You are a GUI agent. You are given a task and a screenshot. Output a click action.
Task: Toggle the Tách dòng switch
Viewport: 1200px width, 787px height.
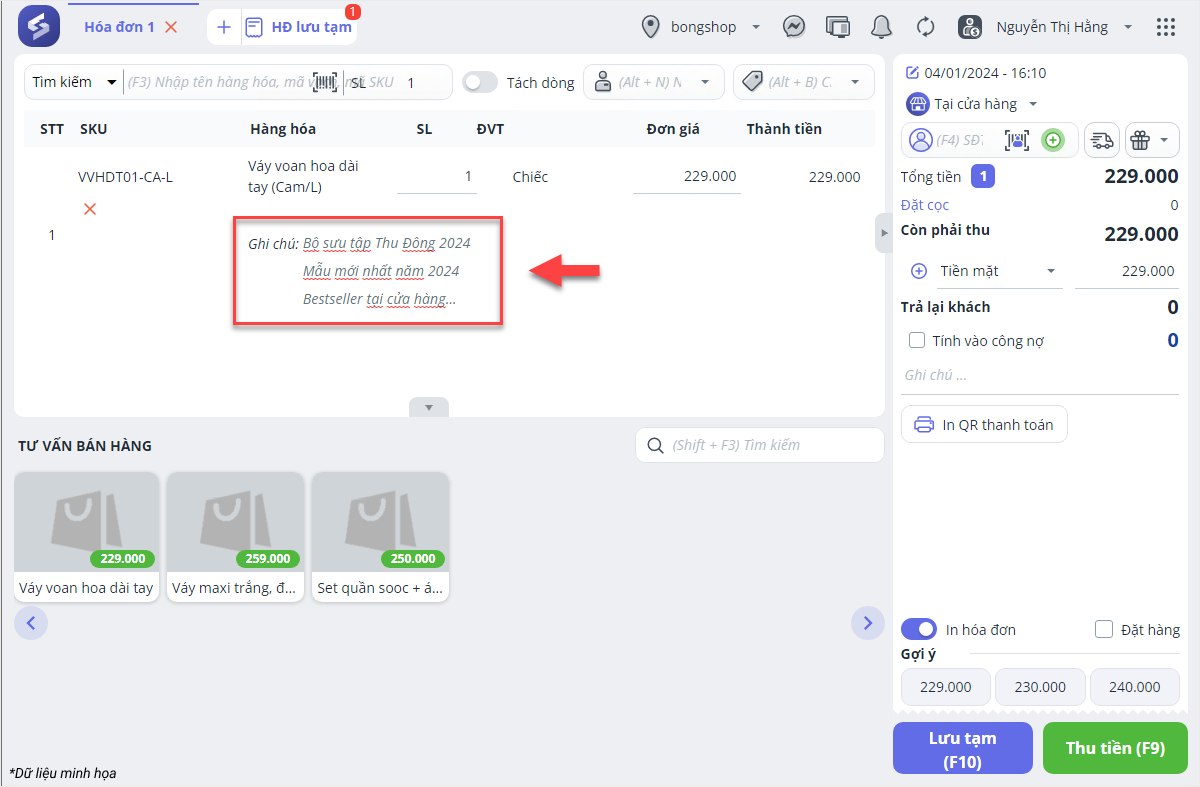480,82
